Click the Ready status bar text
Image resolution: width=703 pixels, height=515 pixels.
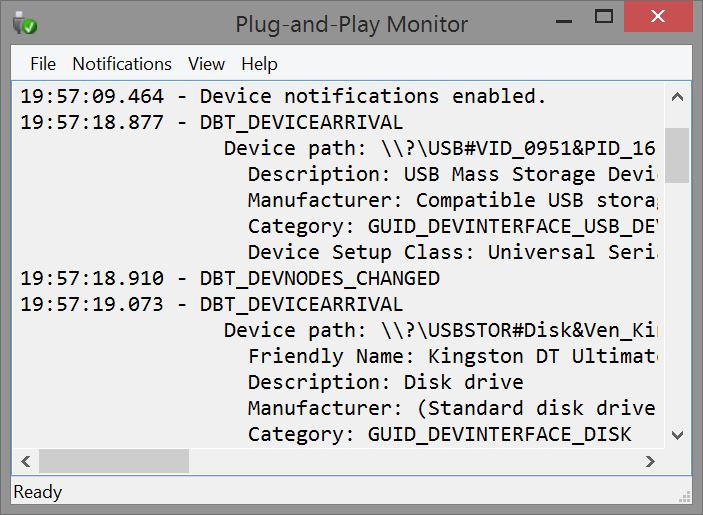[38, 492]
